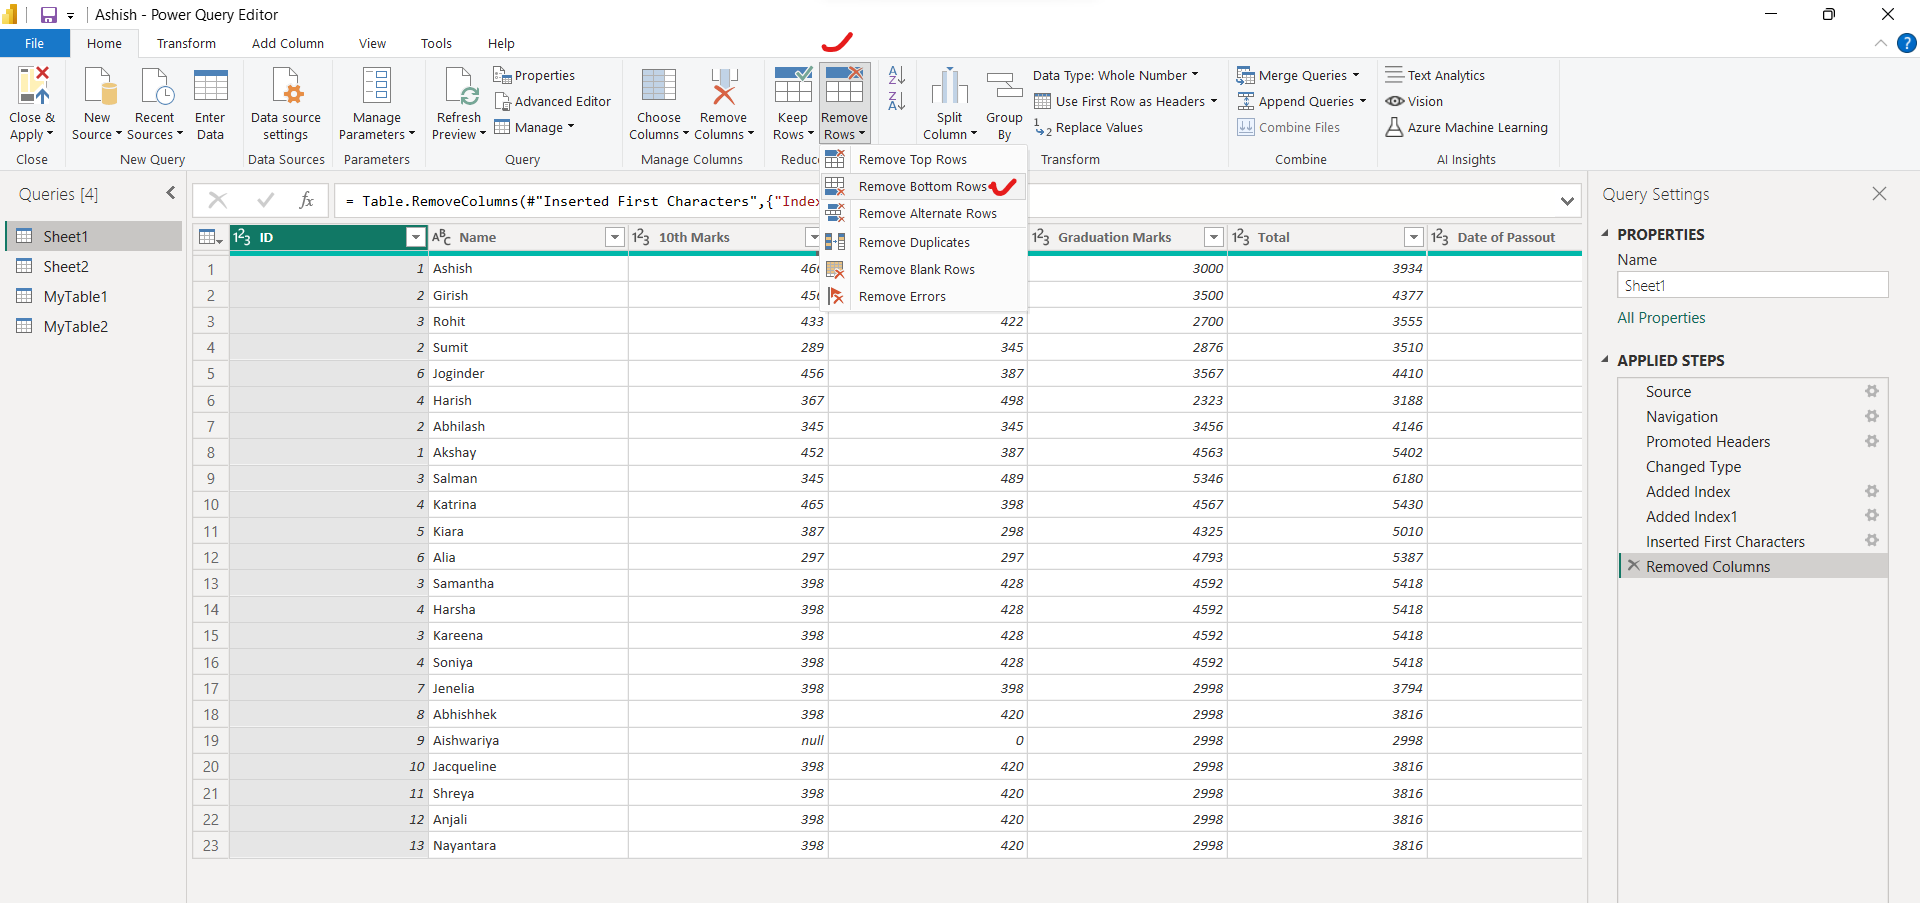Select the MyTable1 query

coord(75,297)
